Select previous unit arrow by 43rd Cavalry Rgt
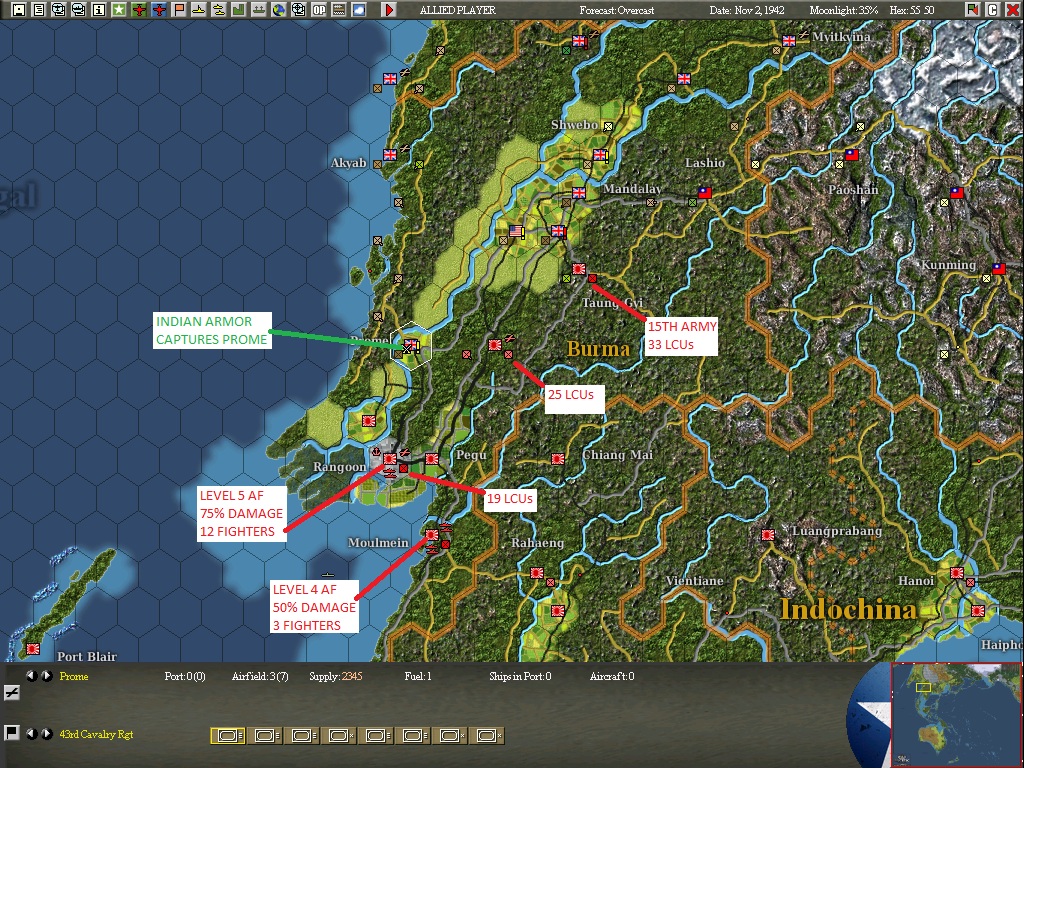The height and width of the screenshot is (898, 1061). pyautogui.click(x=31, y=734)
